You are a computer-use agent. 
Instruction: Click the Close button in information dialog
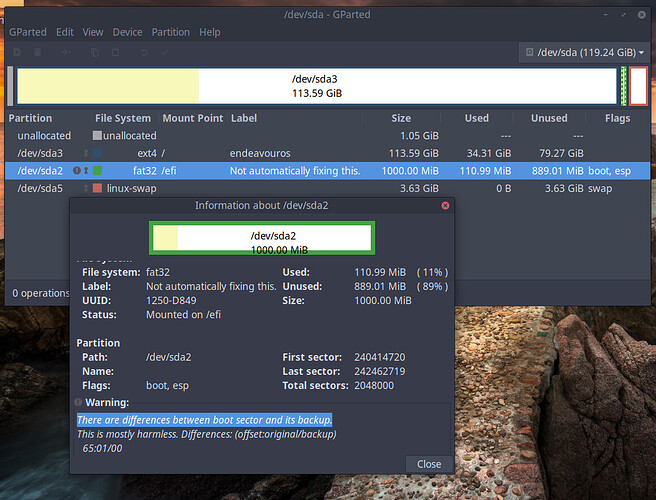point(429,464)
